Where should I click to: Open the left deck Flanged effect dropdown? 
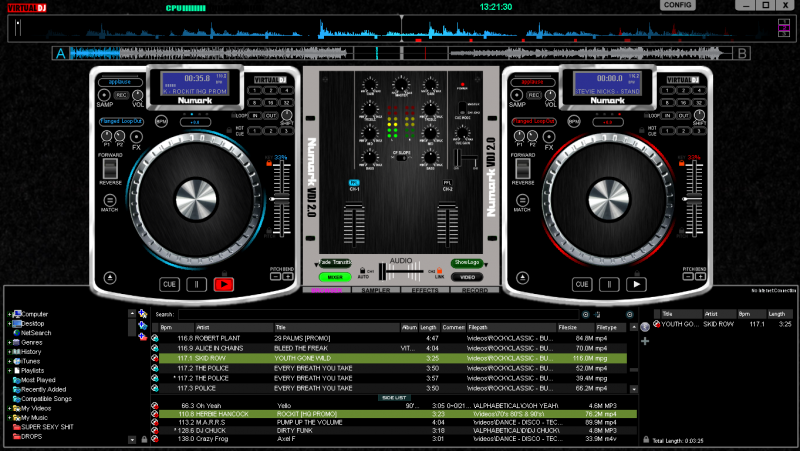coord(121,121)
